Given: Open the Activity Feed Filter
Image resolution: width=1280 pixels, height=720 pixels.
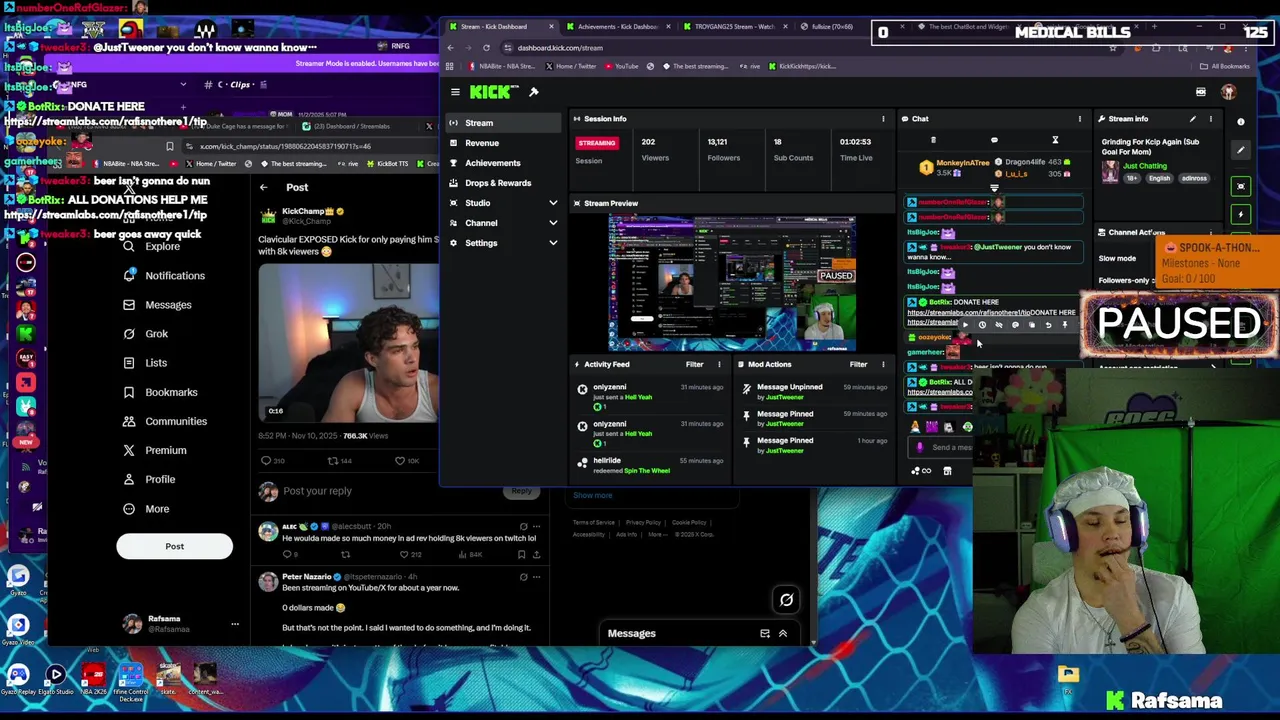Looking at the screenshot, I should [x=694, y=365].
